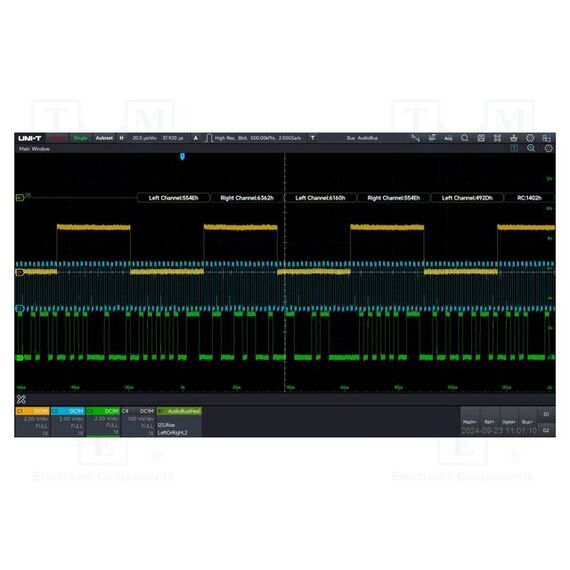Image resolution: width=570 pixels, height=570 pixels.
Task: Open the Math+ menu
Action: coord(470,422)
